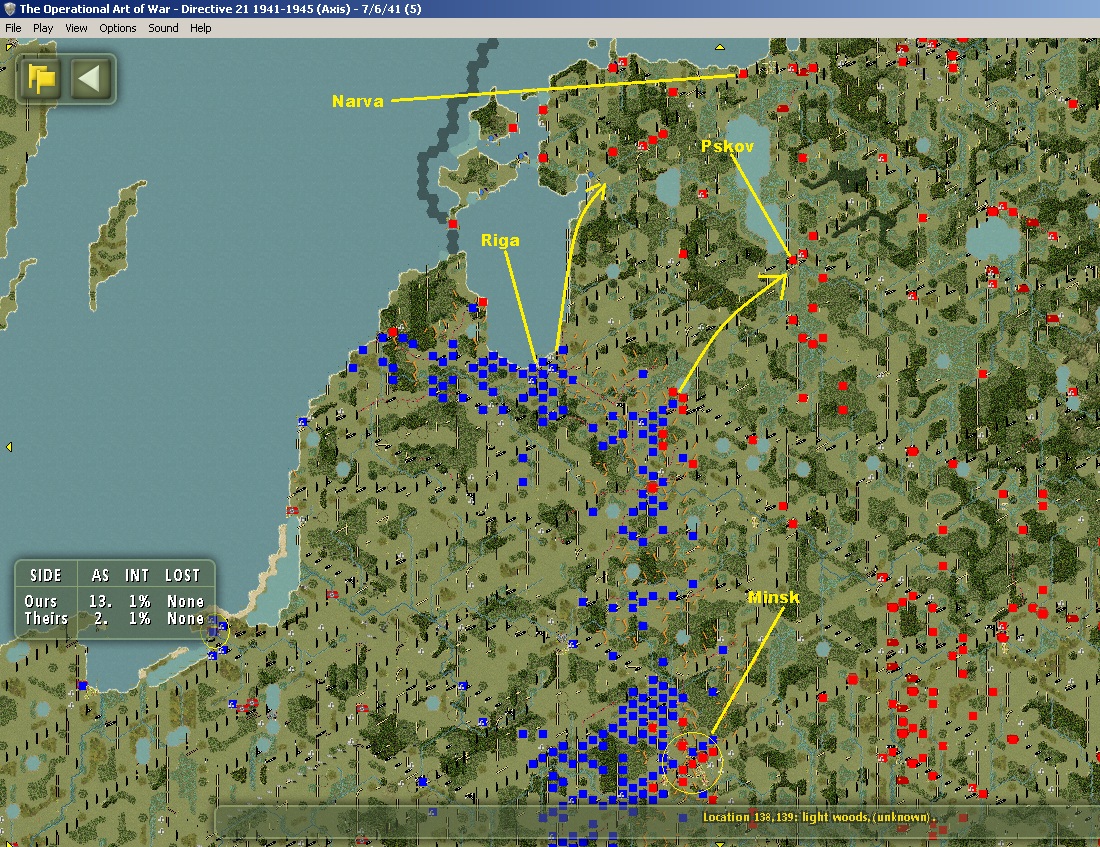Click the map scroll-left arrow at left edge
This screenshot has width=1100, height=847.
coord(8,446)
